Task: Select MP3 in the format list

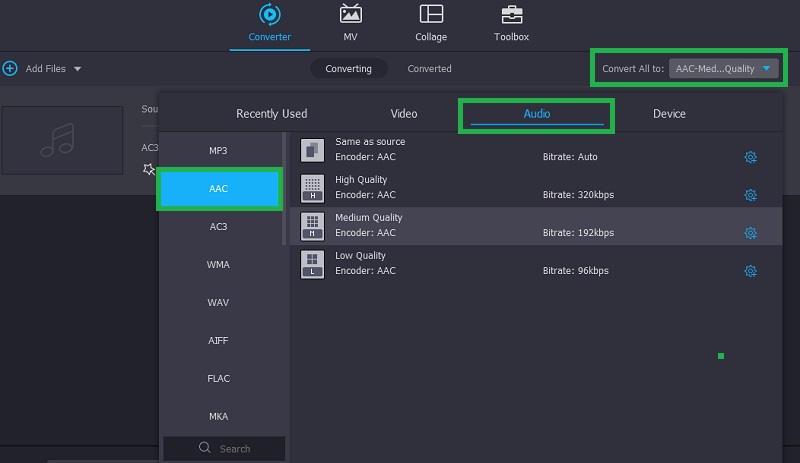Action: coord(218,151)
